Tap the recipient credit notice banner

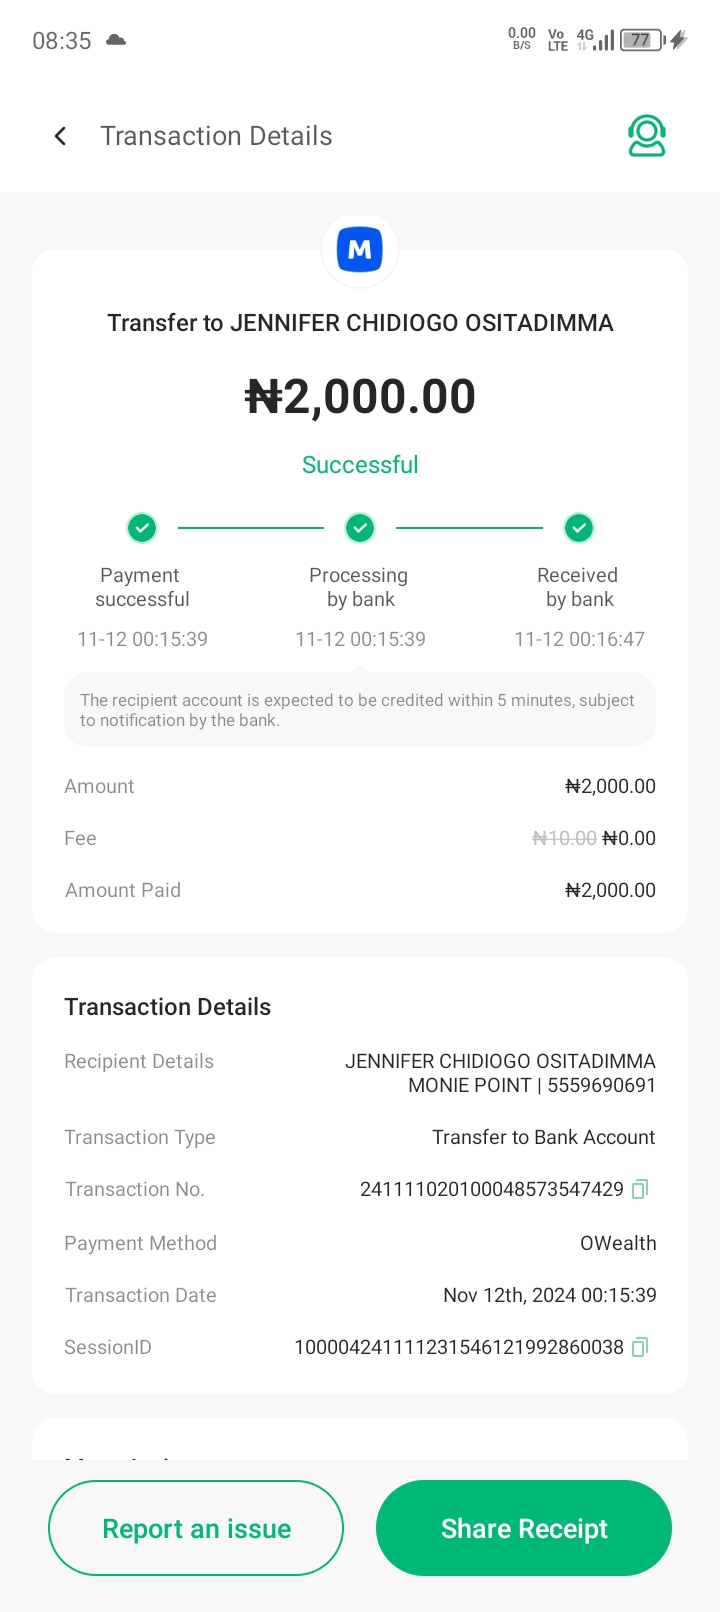pyautogui.click(x=360, y=710)
